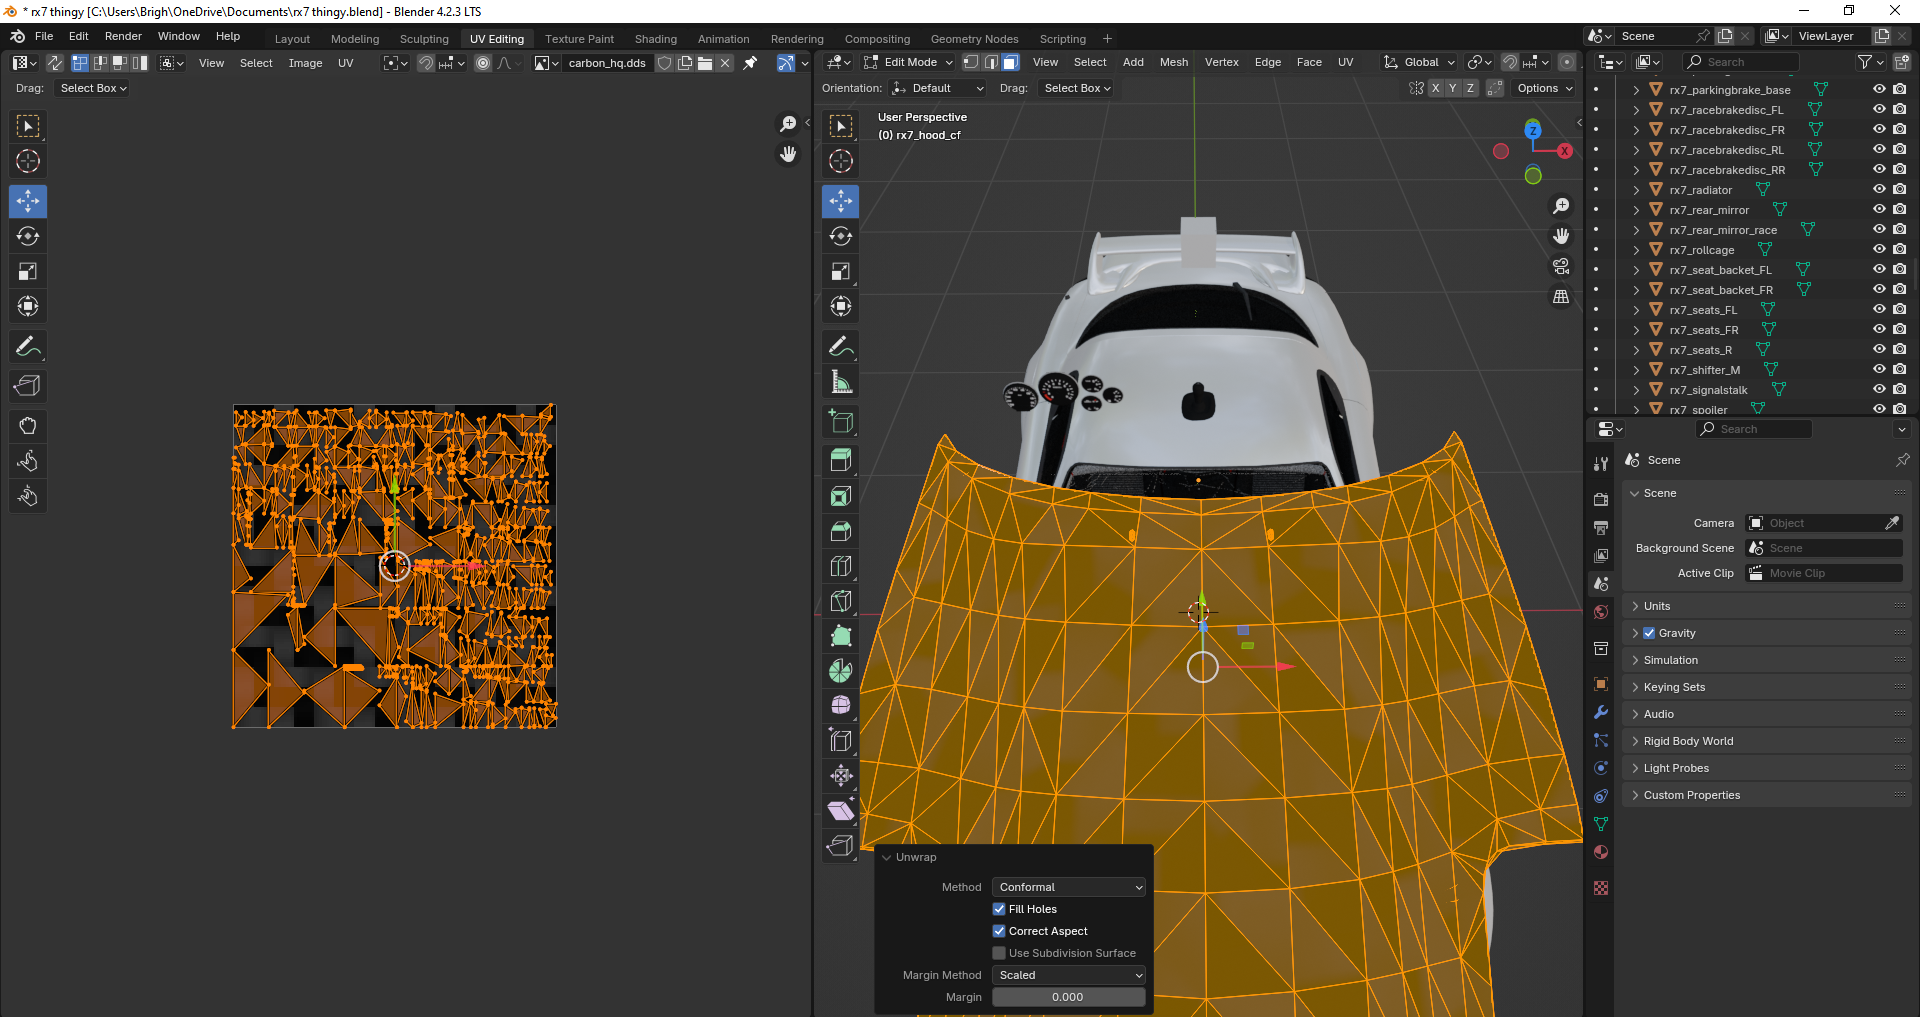This screenshot has height=1017, width=1920.
Task: Toggle camera view in the viewport
Action: [1561, 267]
